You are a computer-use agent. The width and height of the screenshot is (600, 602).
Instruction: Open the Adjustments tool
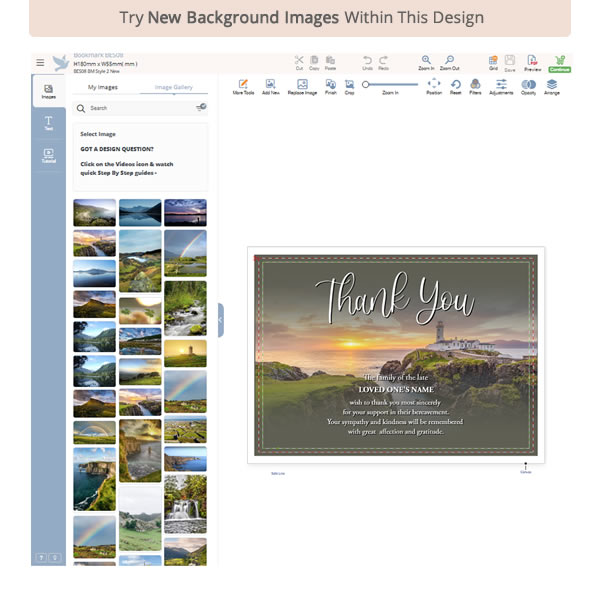pyautogui.click(x=501, y=86)
